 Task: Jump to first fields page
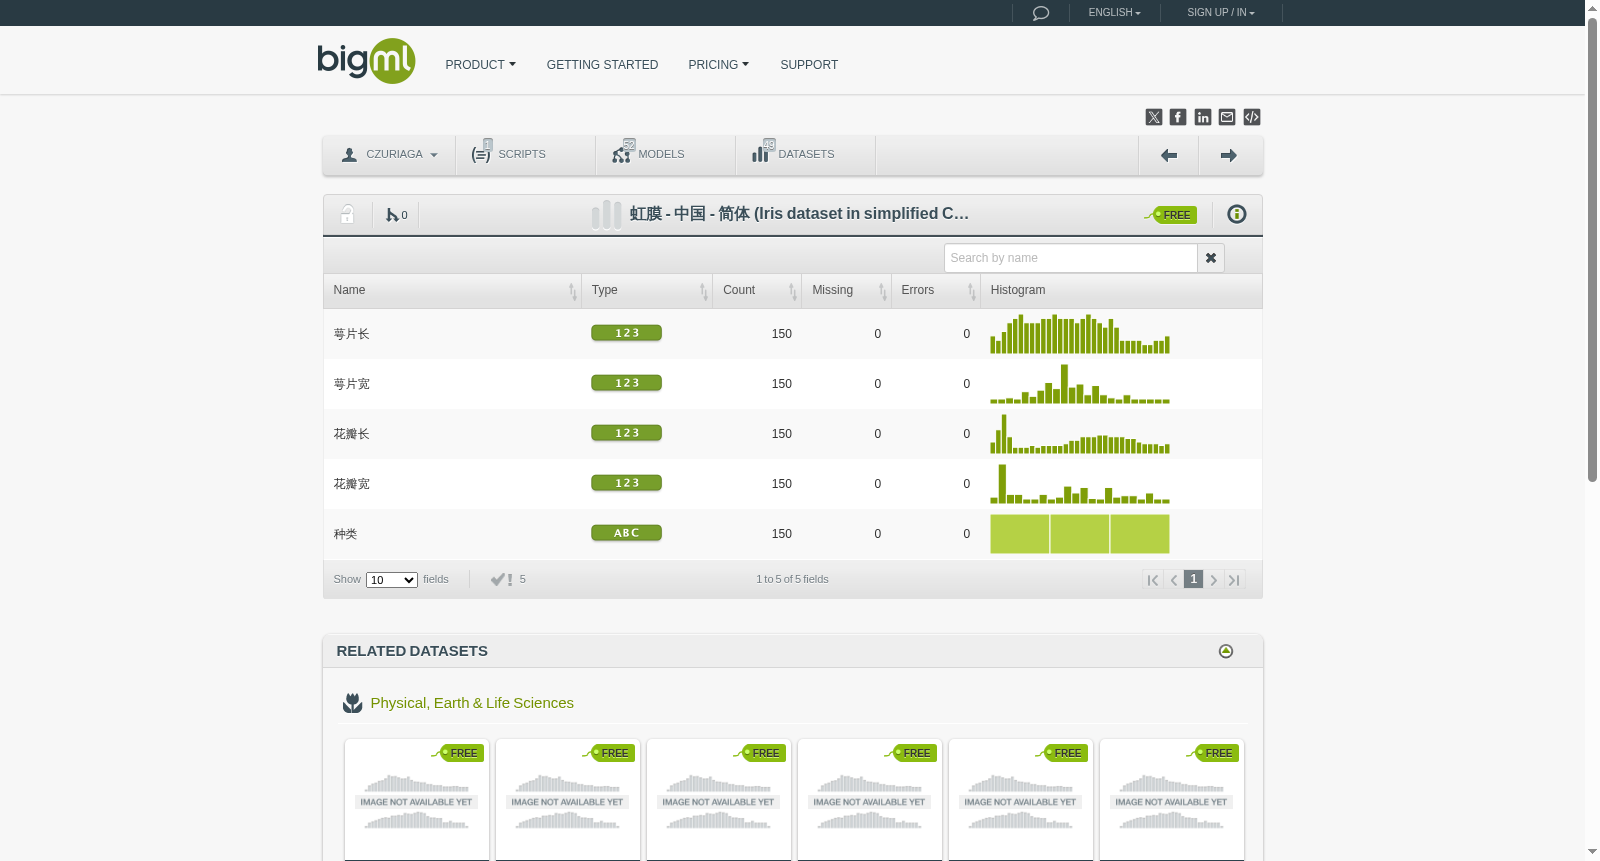click(x=1153, y=580)
